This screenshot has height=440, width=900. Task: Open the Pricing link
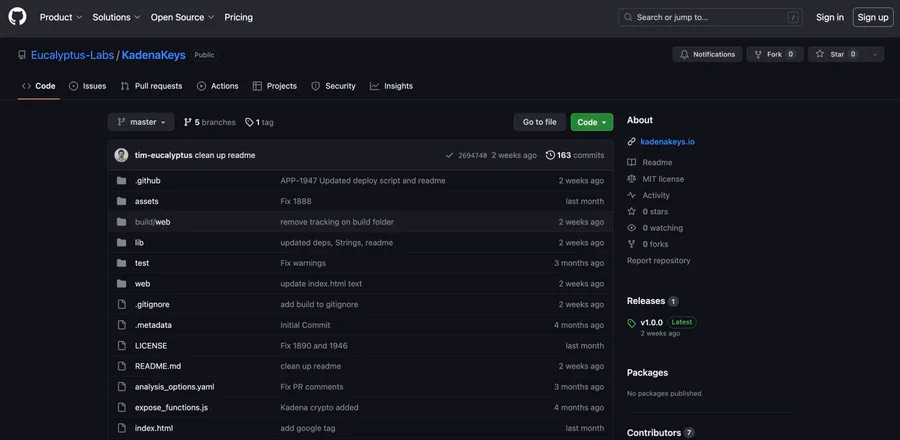pos(238,17)
